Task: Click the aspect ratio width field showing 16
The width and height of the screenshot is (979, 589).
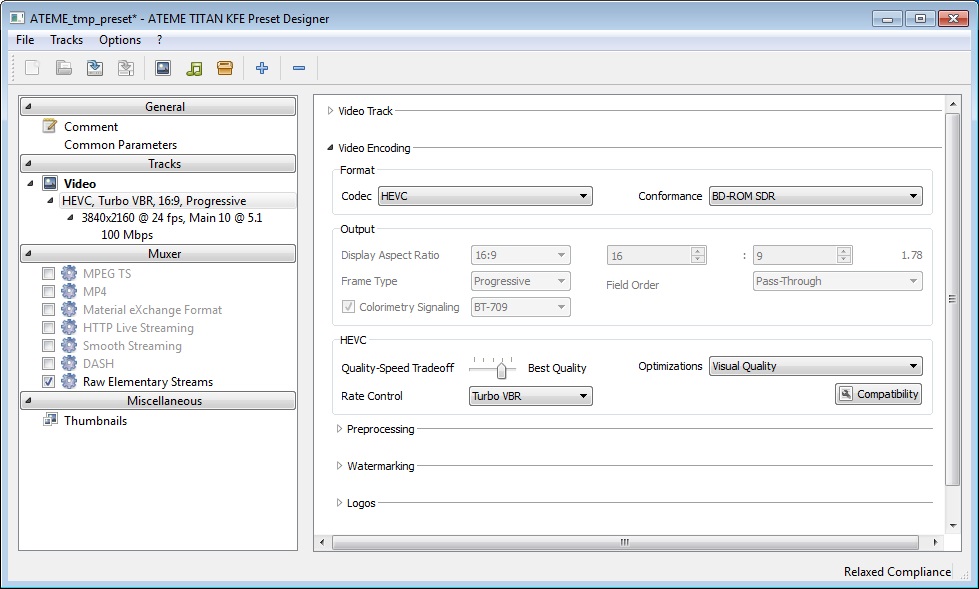Action: click(x=656, y=255)
